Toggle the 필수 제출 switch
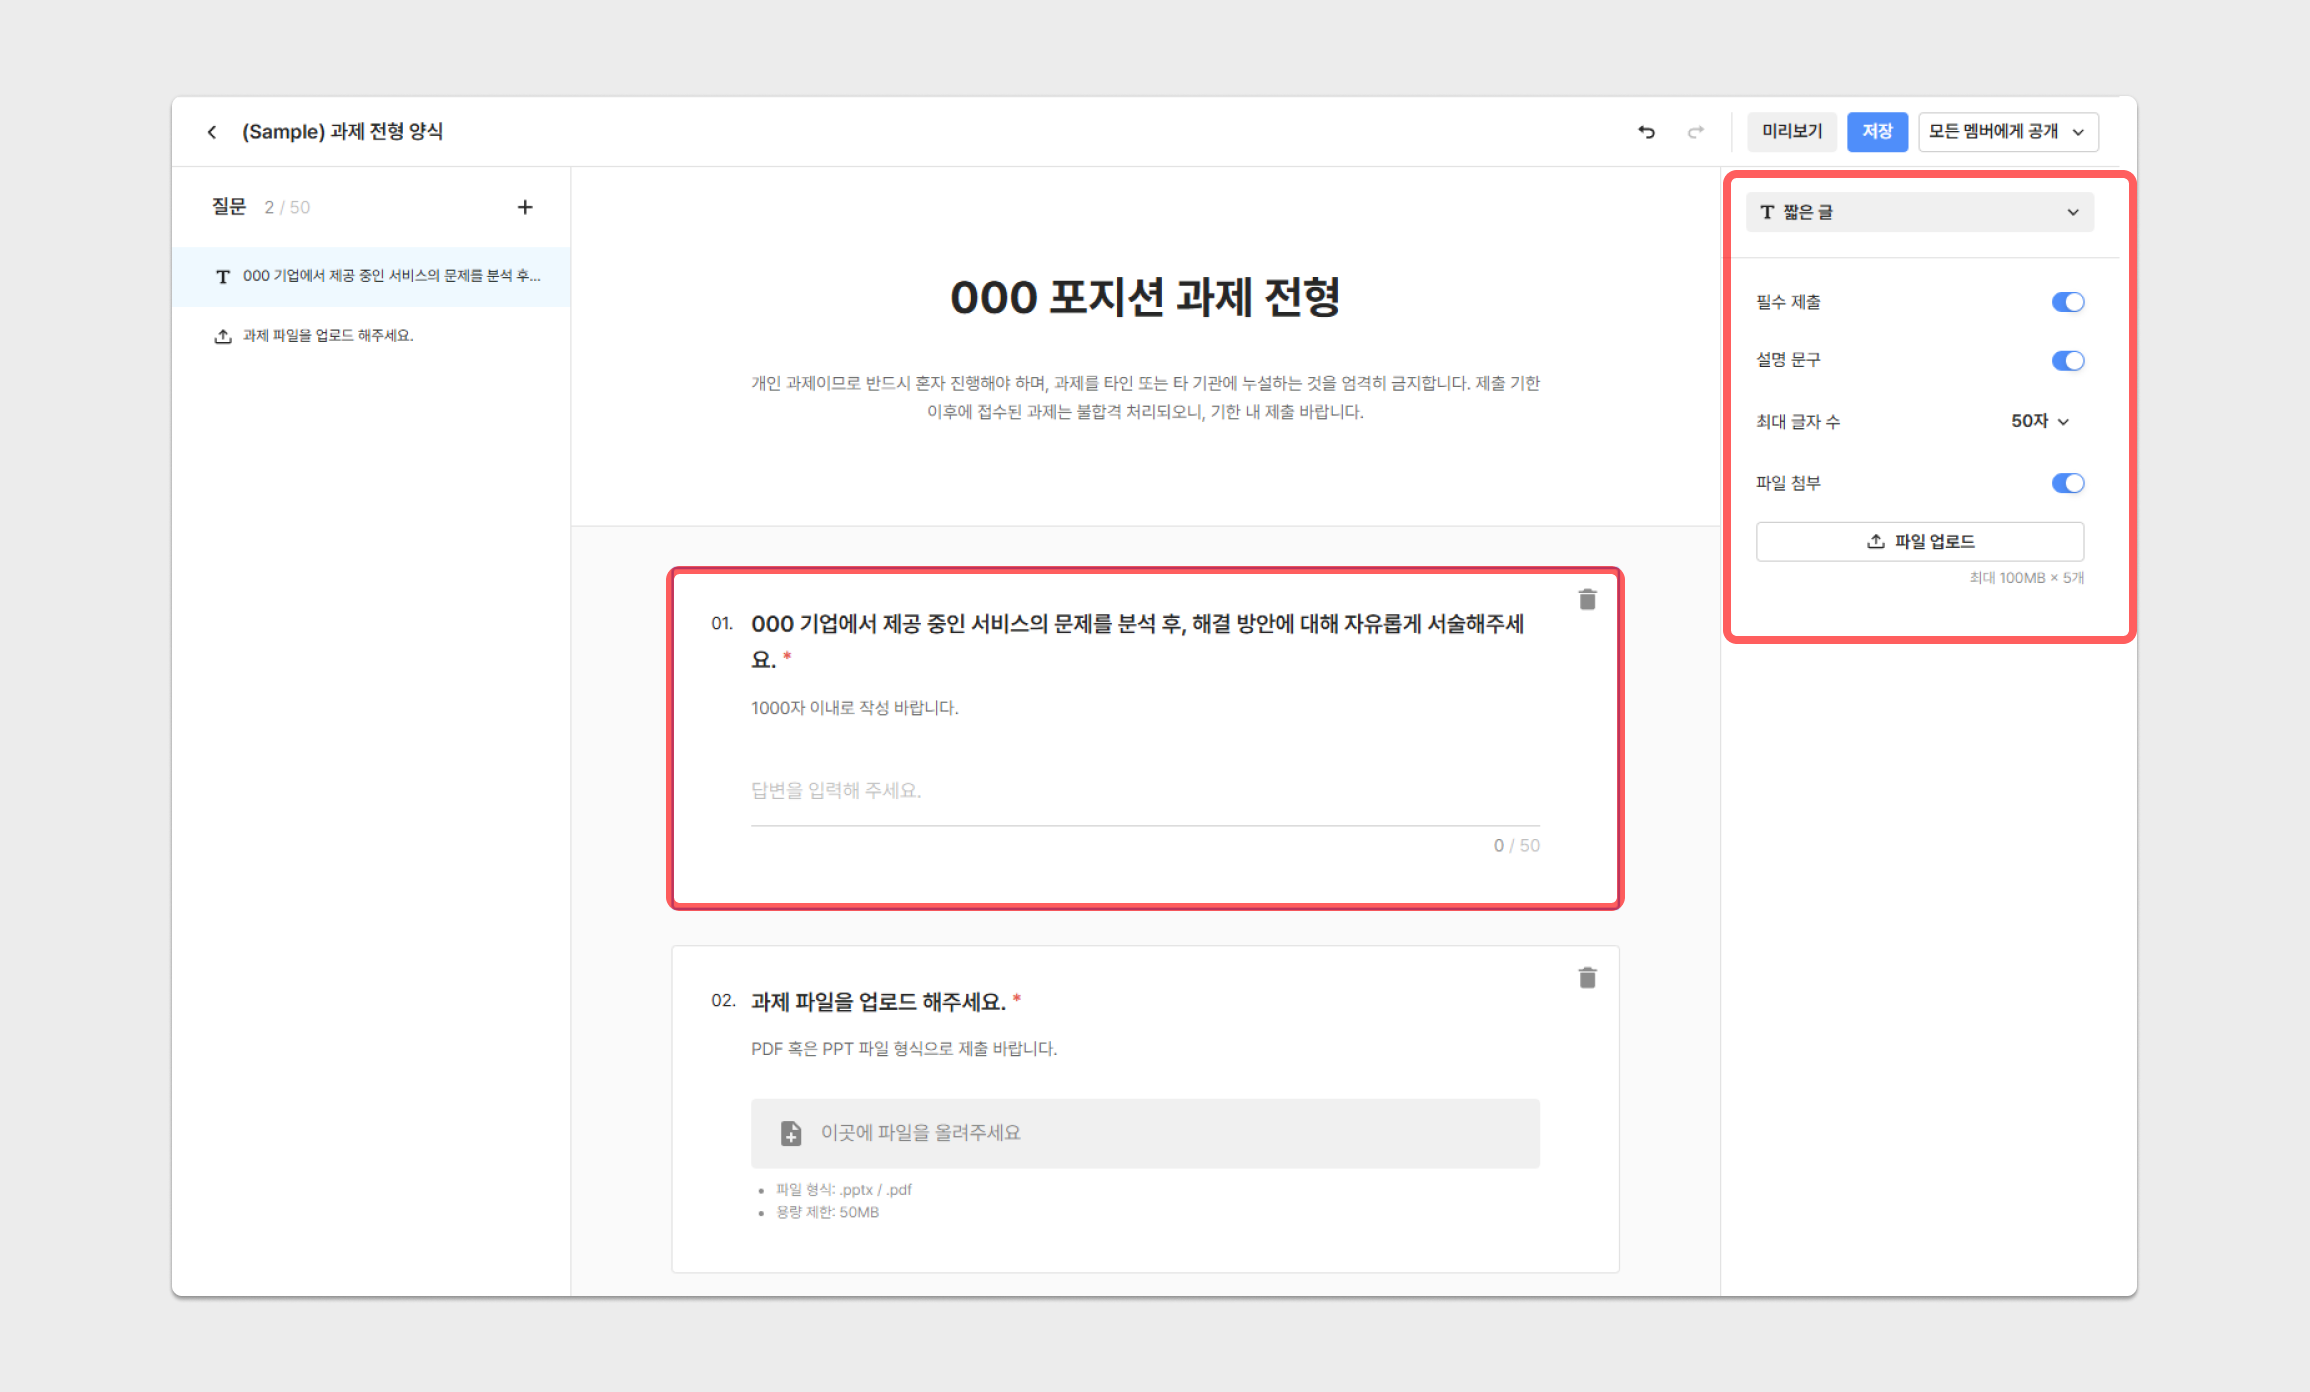2310x1392 pixels. [2067, 302]
